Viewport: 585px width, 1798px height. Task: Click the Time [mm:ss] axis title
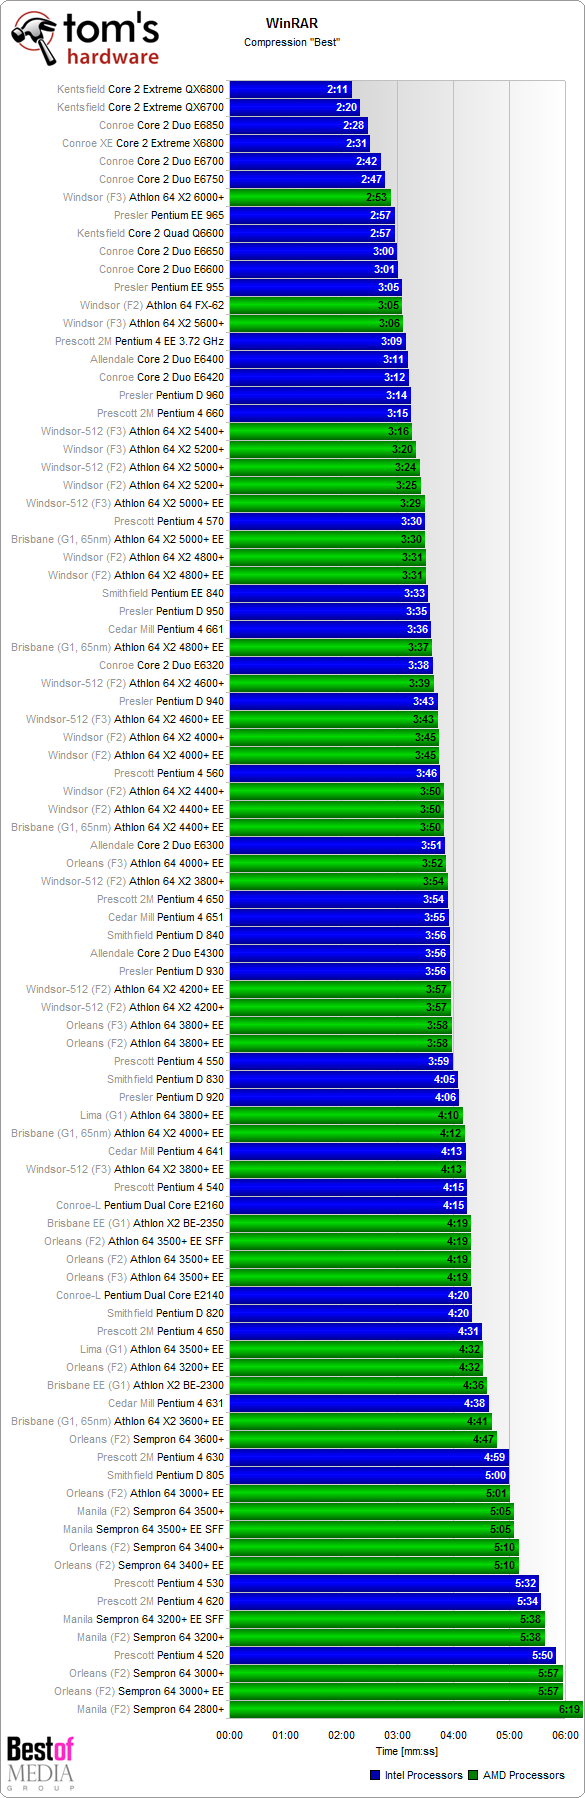pyautogui.click(x=406, y=1751)
